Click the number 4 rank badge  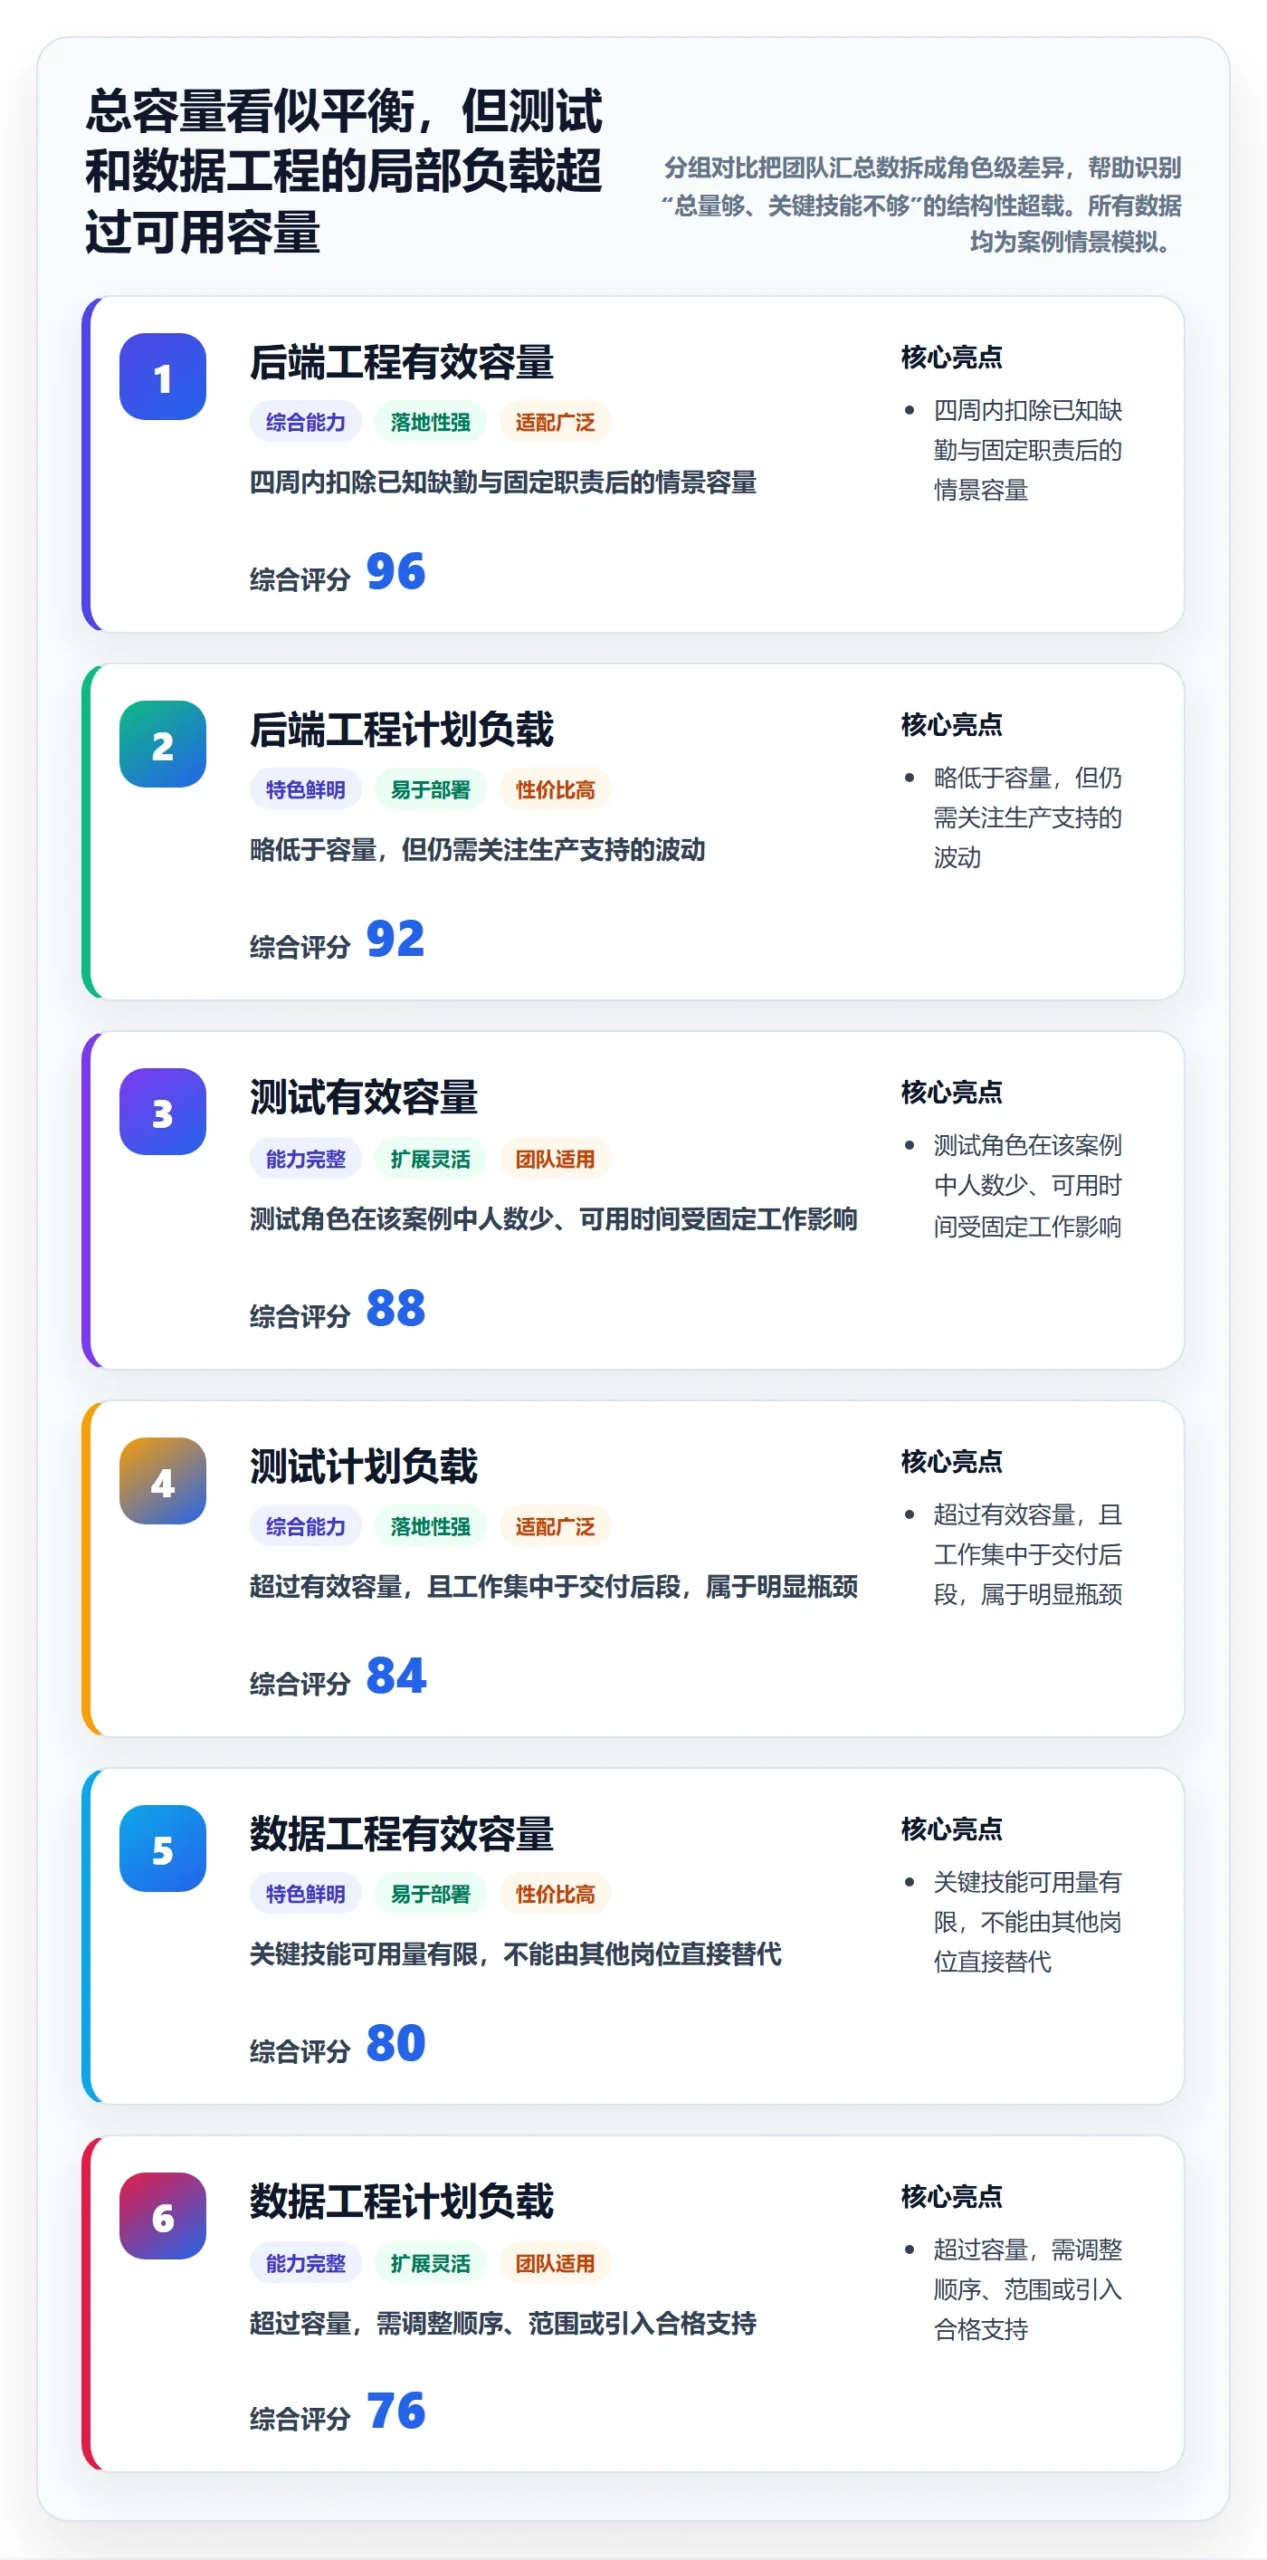162,1481
